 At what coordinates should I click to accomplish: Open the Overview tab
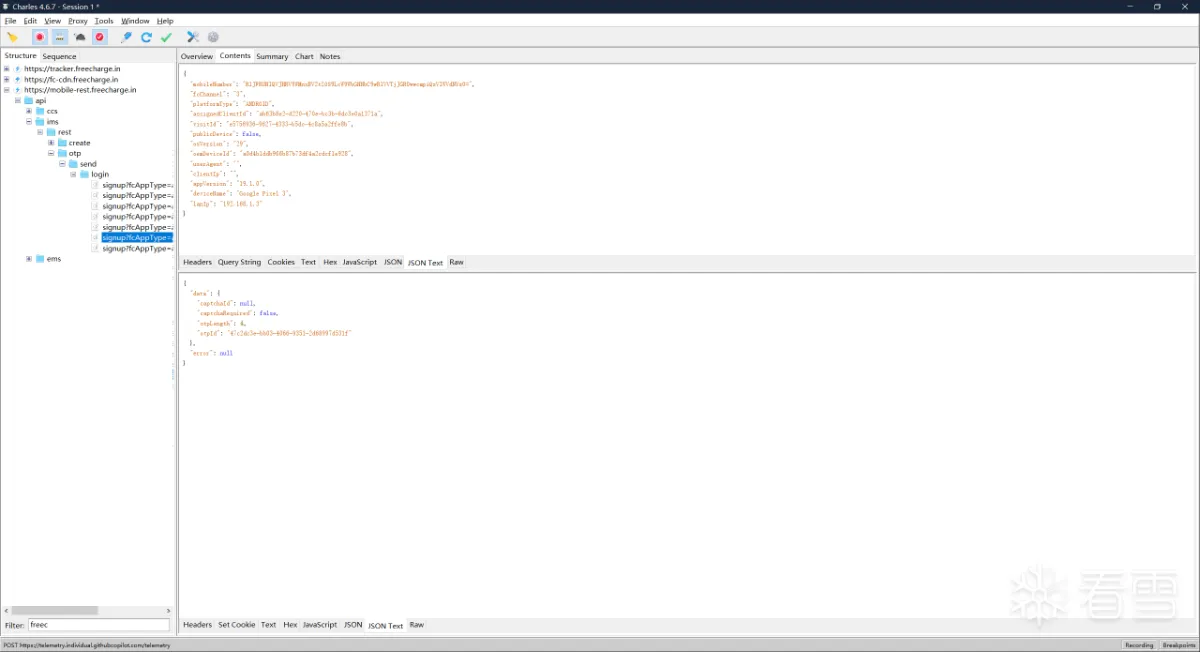coord(196,56)
